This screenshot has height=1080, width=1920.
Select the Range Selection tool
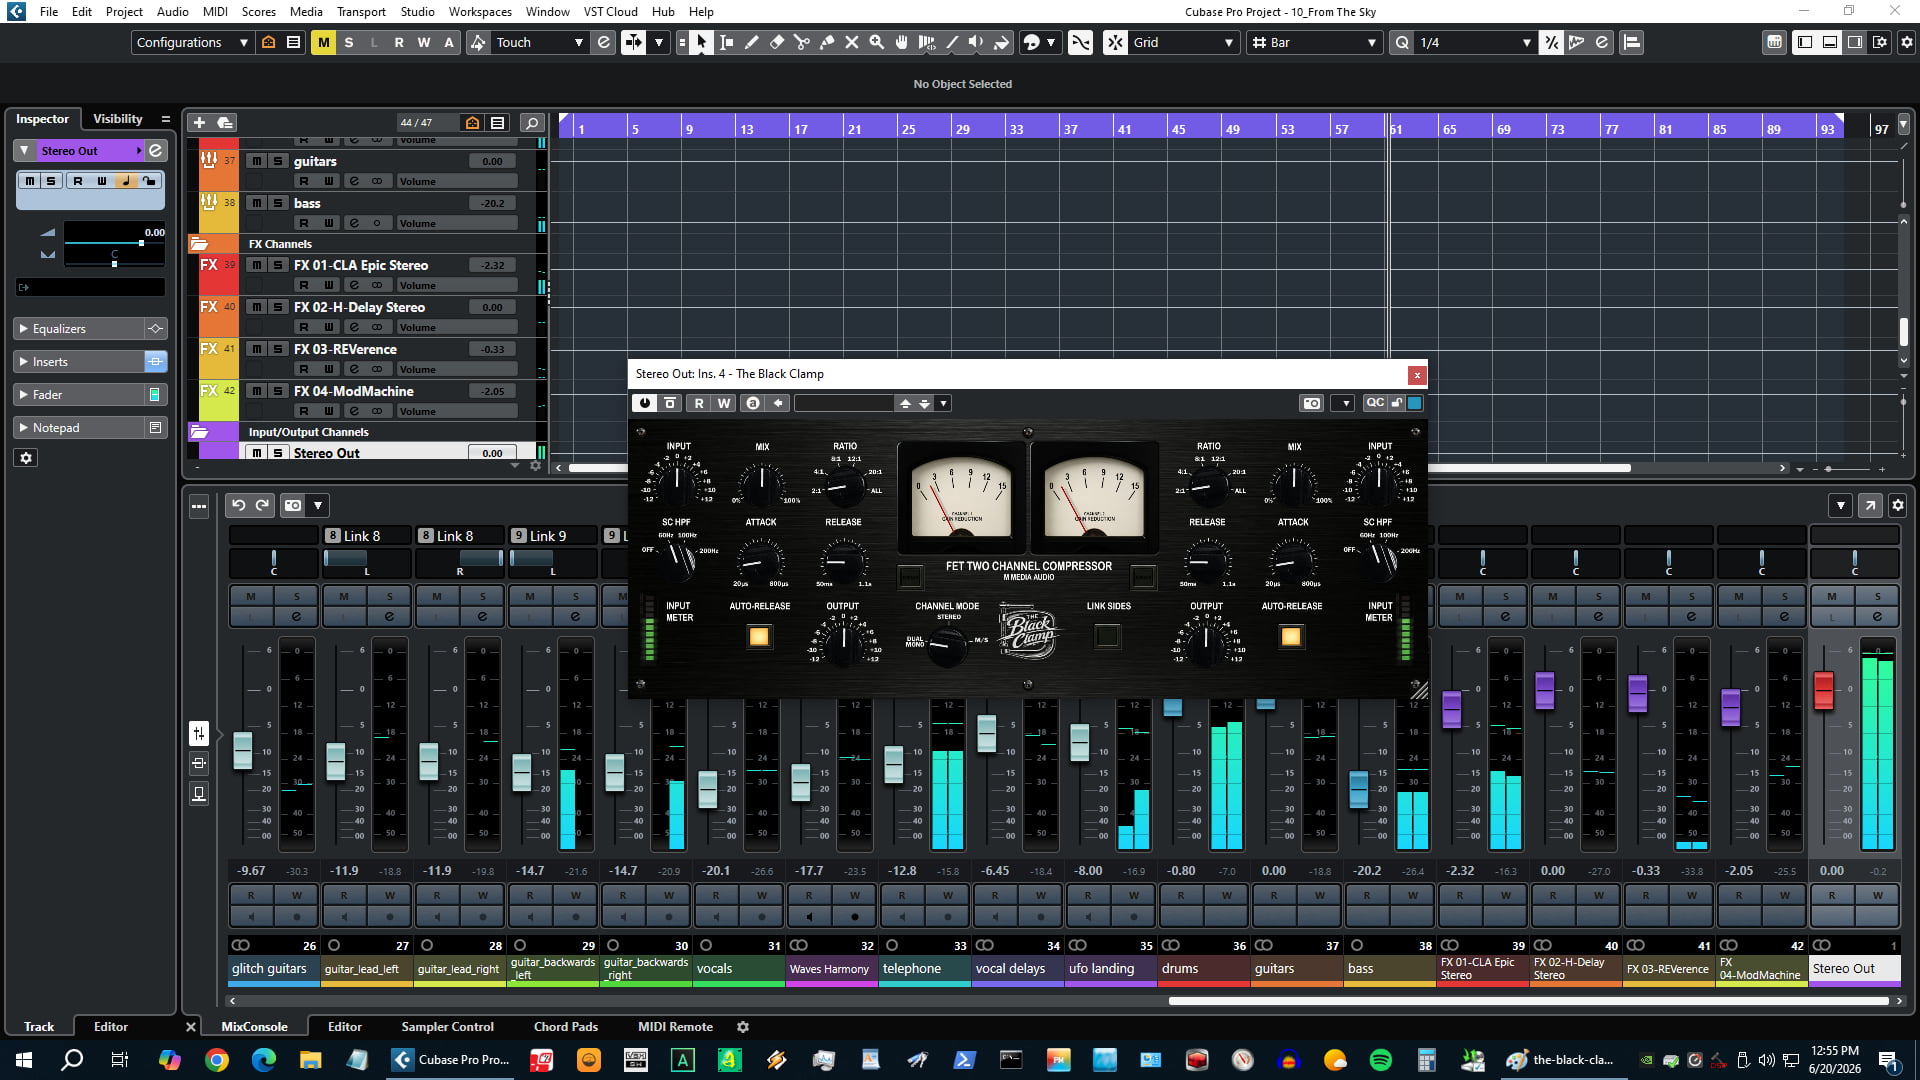tap(726, 42)
